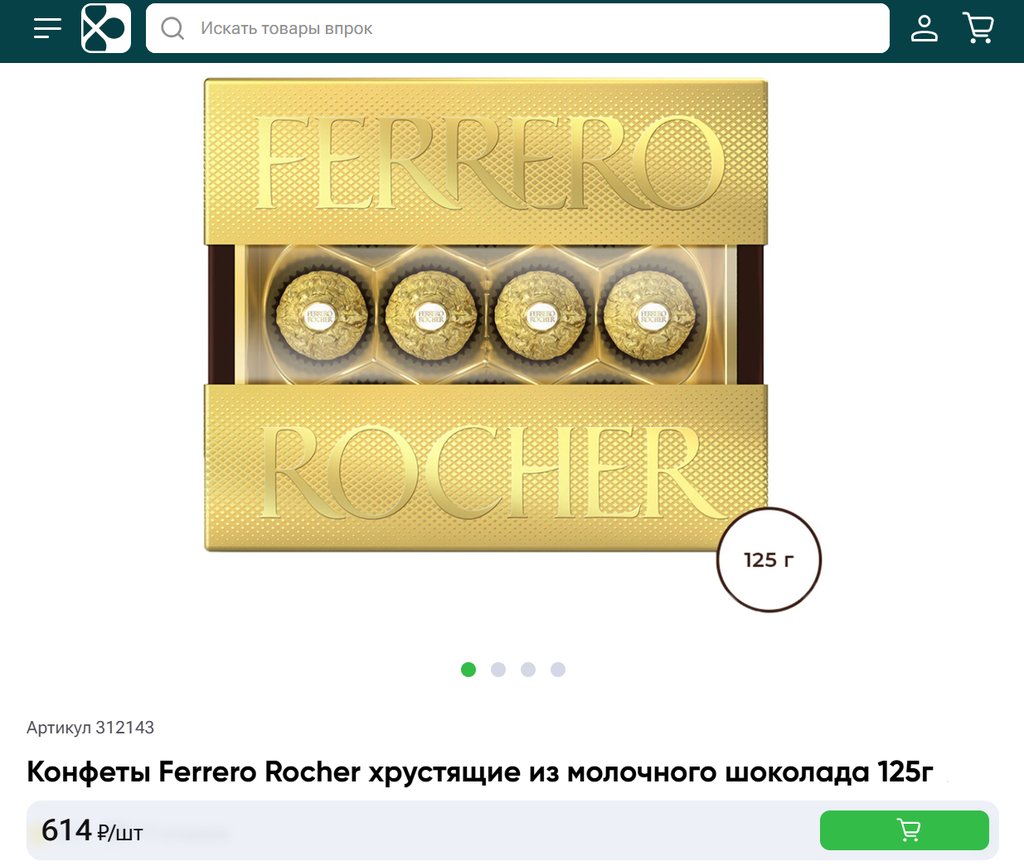This screenshot has width=1024, height=866.
Task: Switch to the second image dot
Action: (x=498, y=669)
